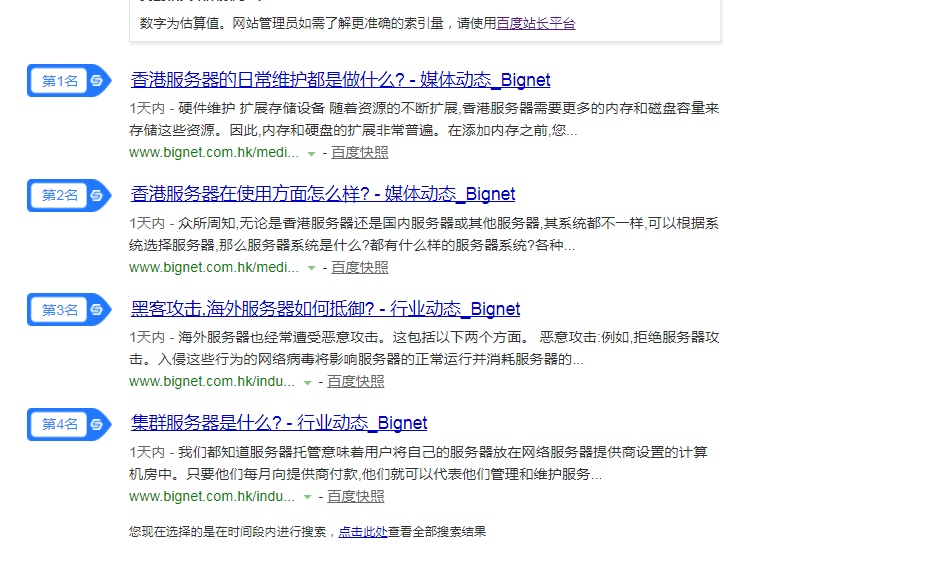The width and height of the screenshot is (929, 587).
Task: Click snippet text starting 我们都知道服务器托管
Action: [418, 463]
